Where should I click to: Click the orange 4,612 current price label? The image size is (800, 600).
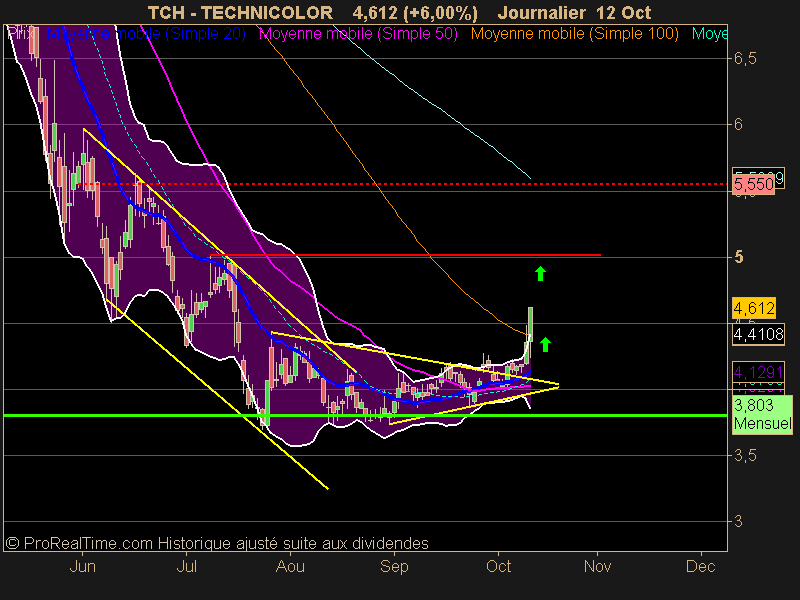(754, 308)
